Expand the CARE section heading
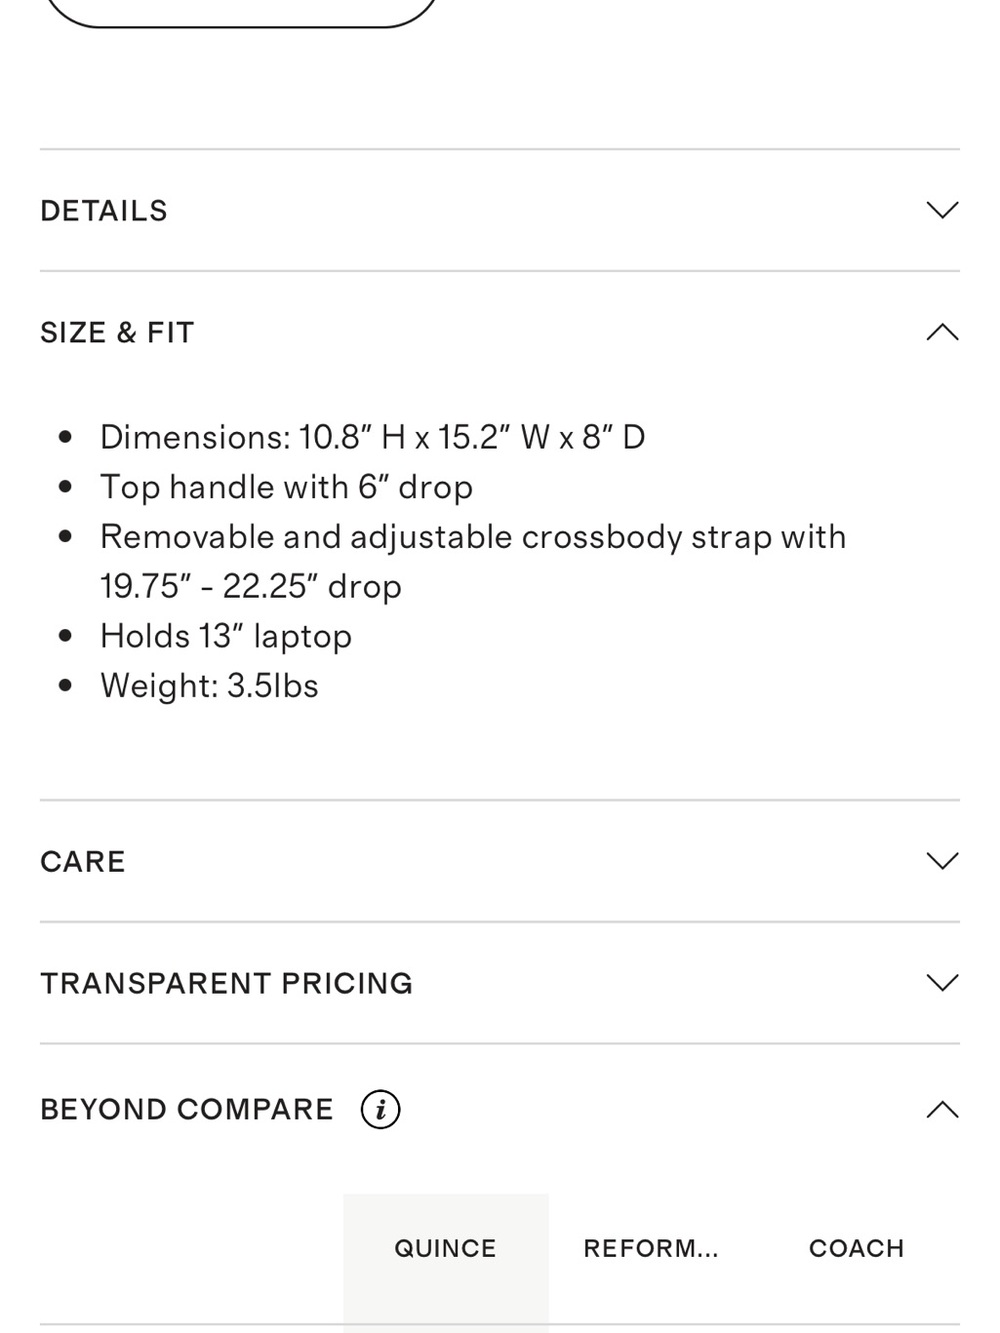The width and height of the screenshot is (1000, 1333). pos(83,862)
